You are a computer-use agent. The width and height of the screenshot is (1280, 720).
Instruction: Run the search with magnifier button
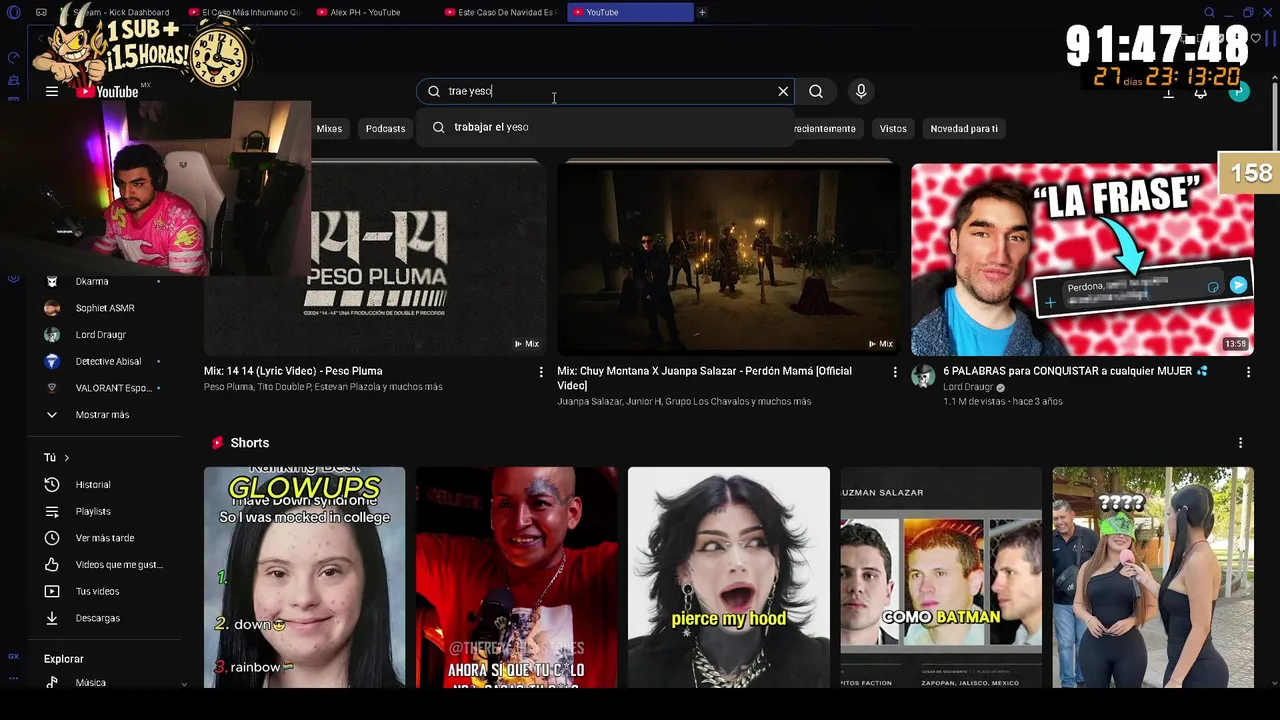click(x=816, y=91)
